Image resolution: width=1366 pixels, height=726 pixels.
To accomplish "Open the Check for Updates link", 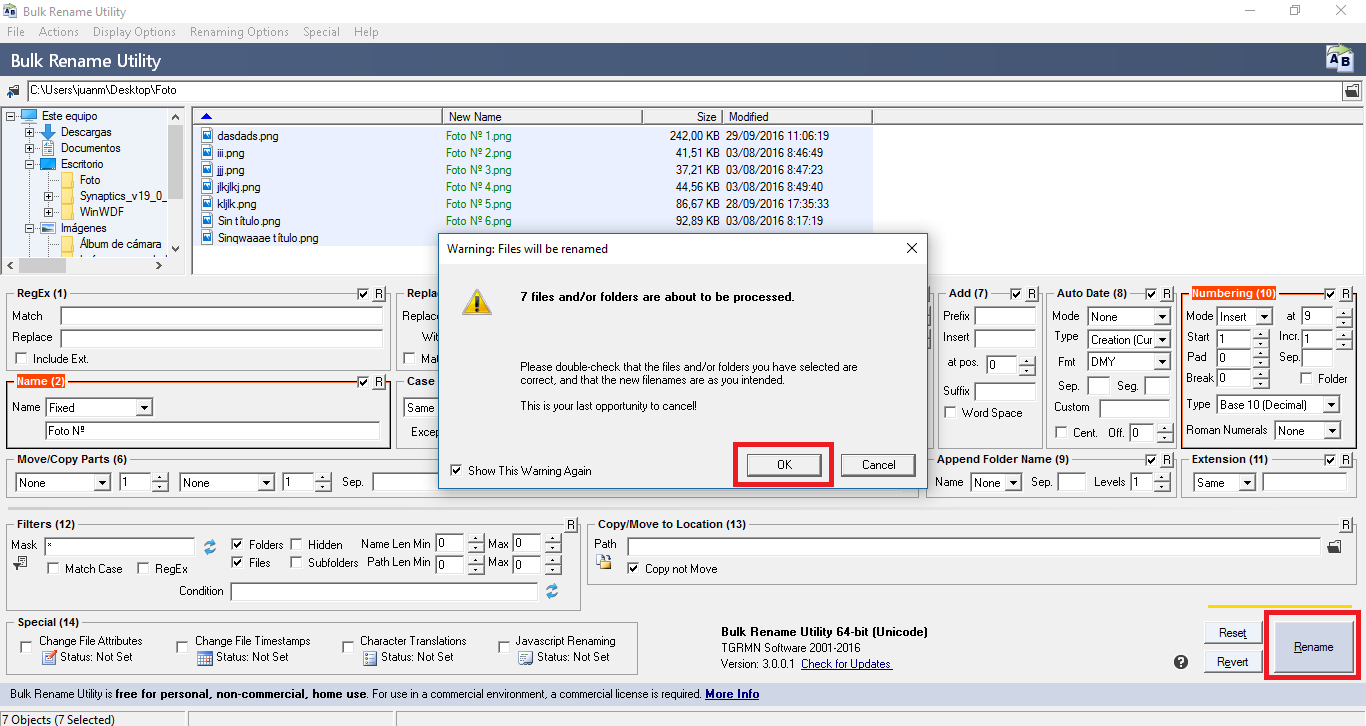I will 846,664.
